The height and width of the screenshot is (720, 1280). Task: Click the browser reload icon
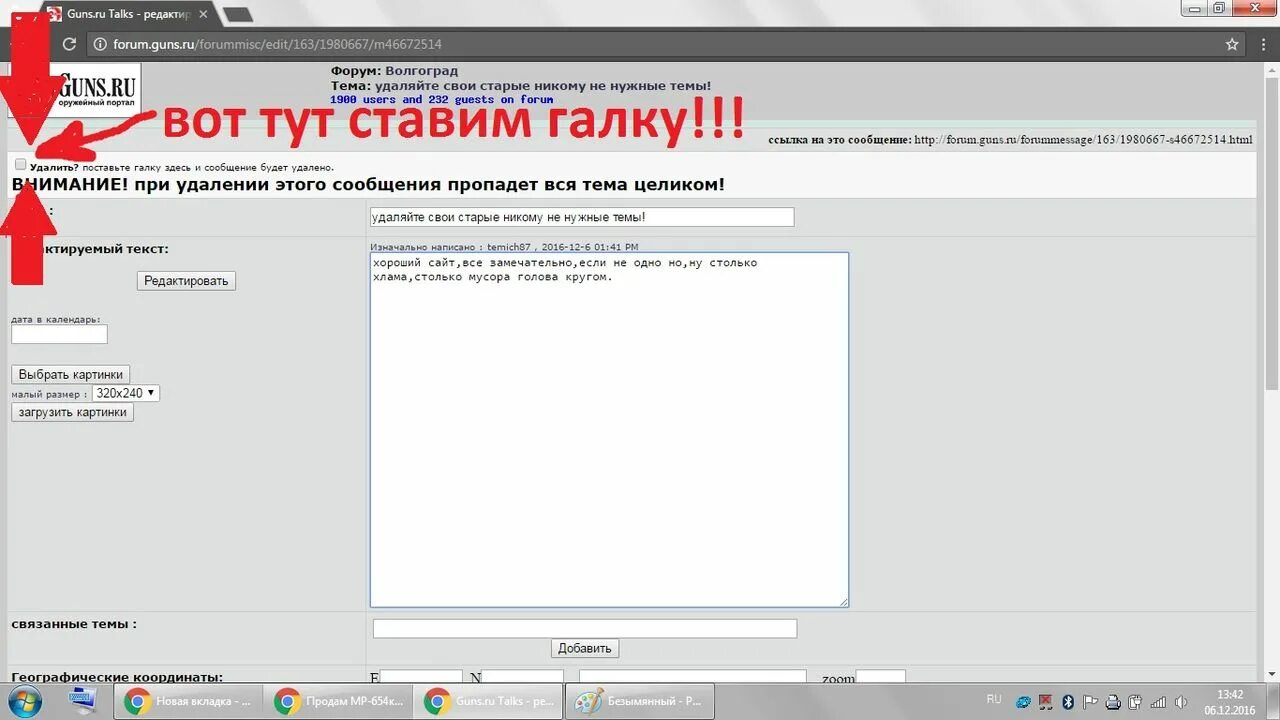[x=69, y=44]
